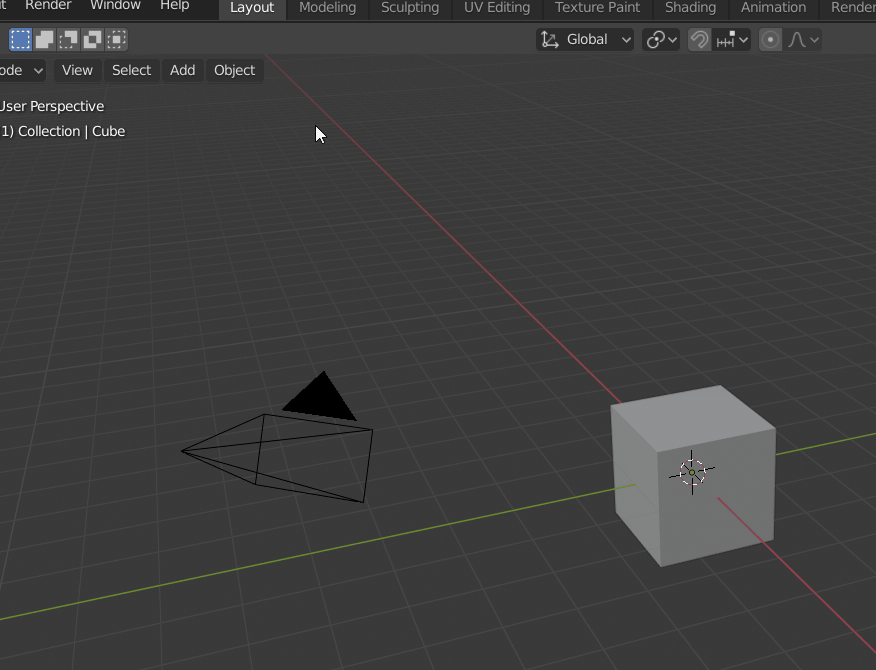Open the viewport View menu

pyautogui.click(x=77, y=70)
